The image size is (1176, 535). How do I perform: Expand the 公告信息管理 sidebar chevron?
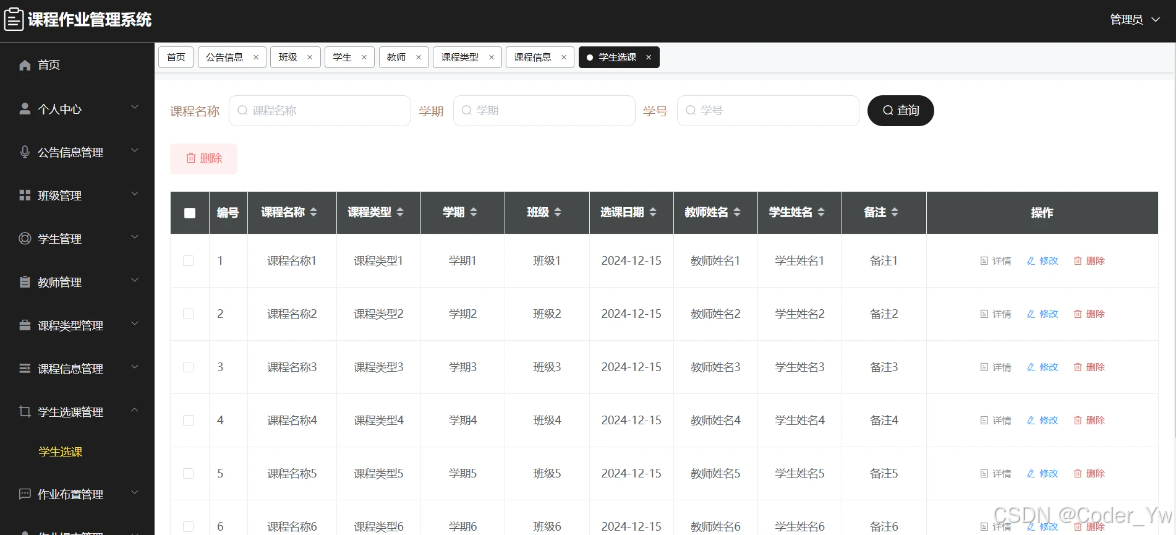(x=134, y=151)
